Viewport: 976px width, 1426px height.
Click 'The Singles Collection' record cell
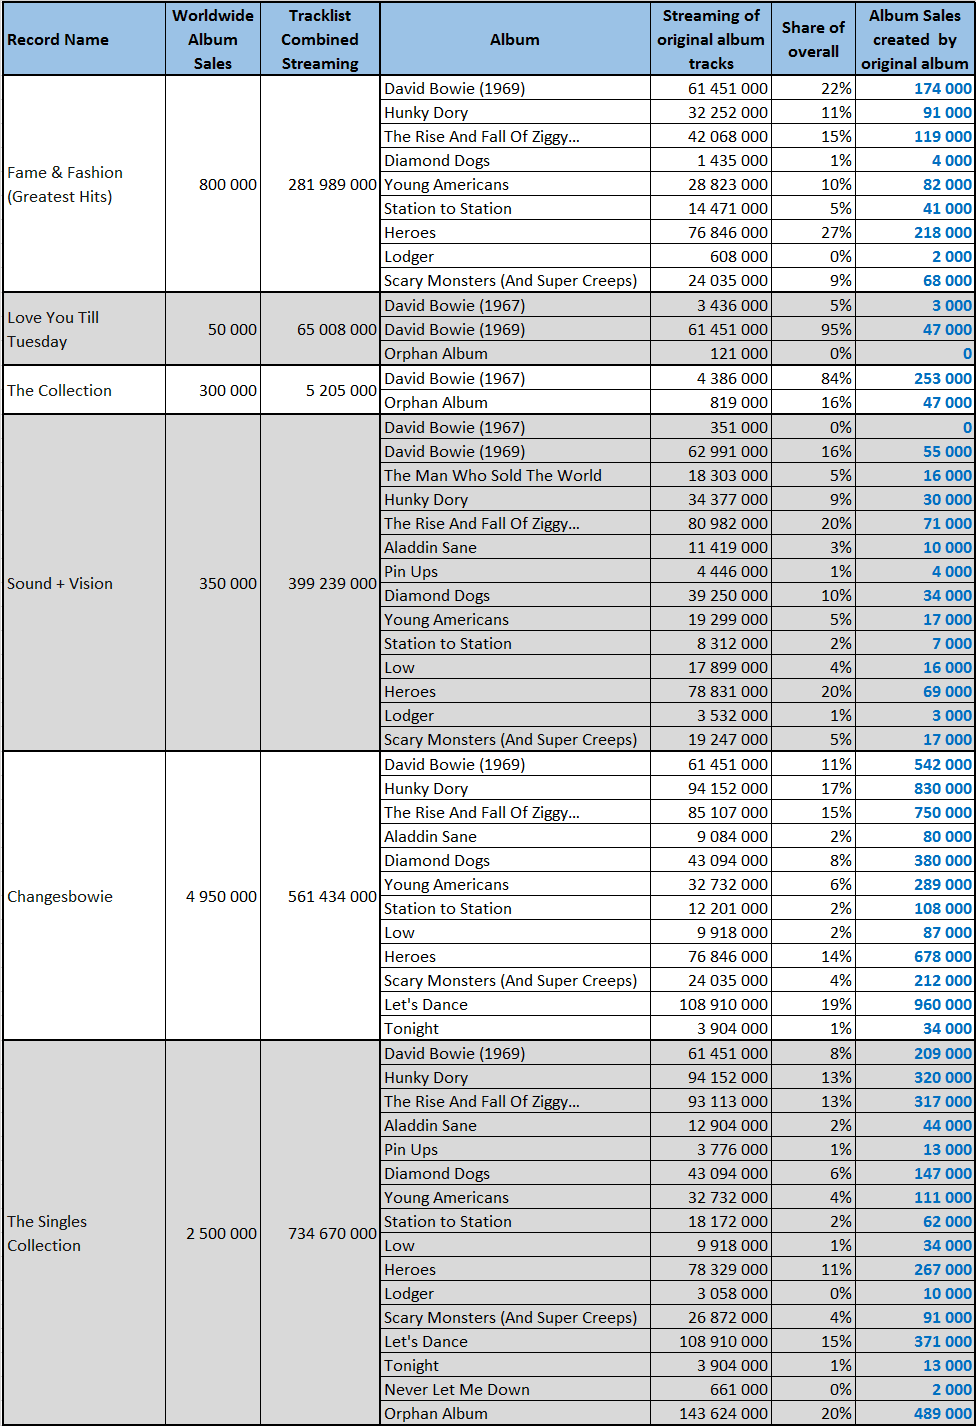point(83,1233)
